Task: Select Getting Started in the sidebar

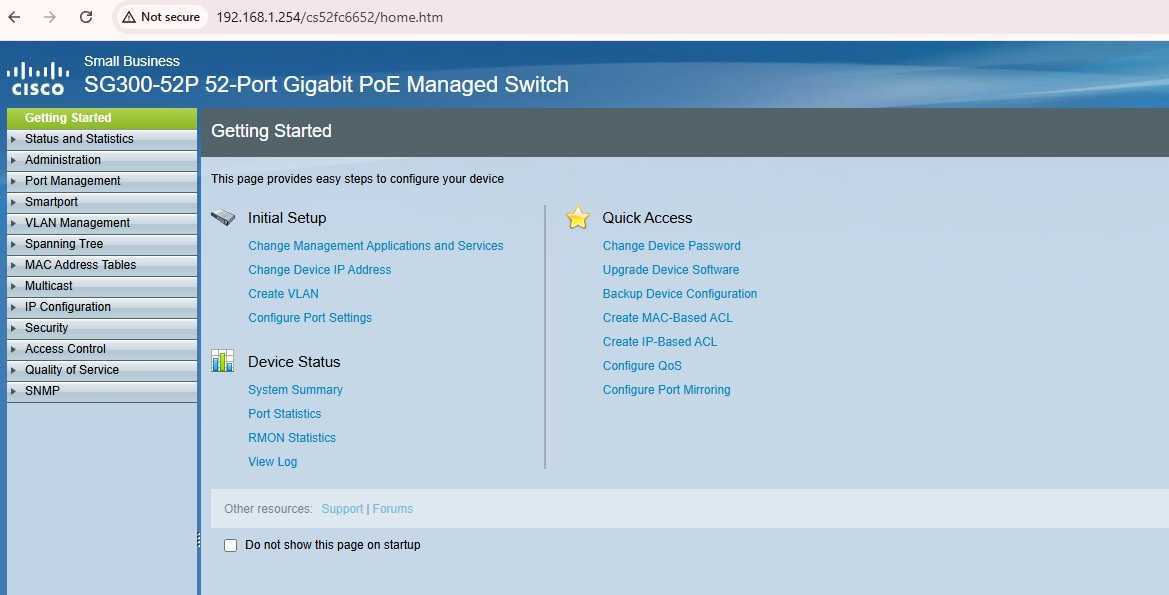Action: pos(102,118)
